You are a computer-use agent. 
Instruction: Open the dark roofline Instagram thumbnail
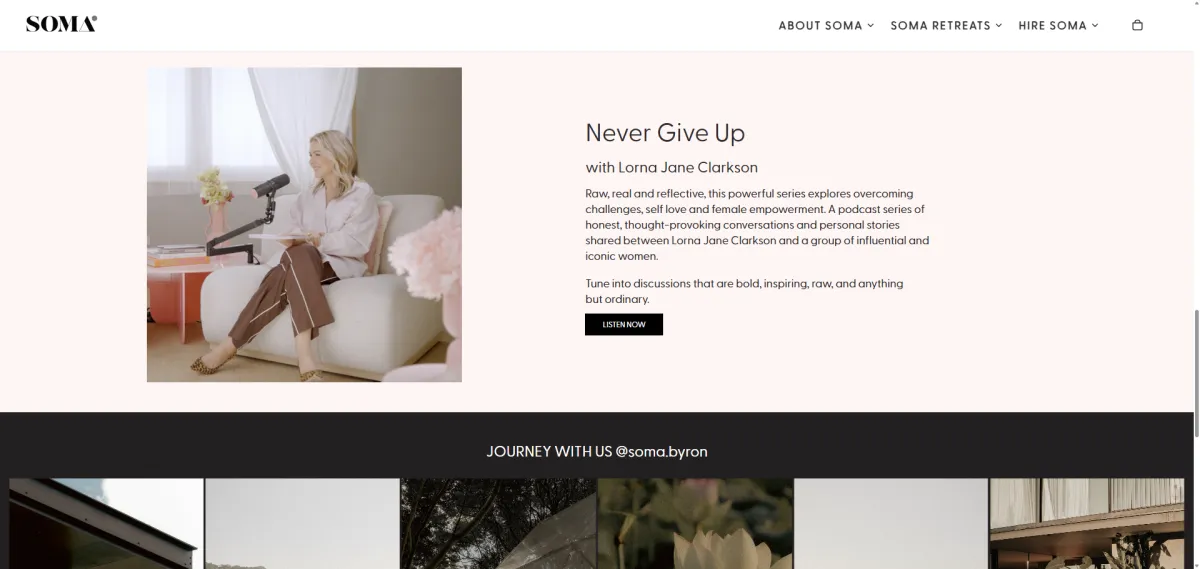(x=106, y=523)
